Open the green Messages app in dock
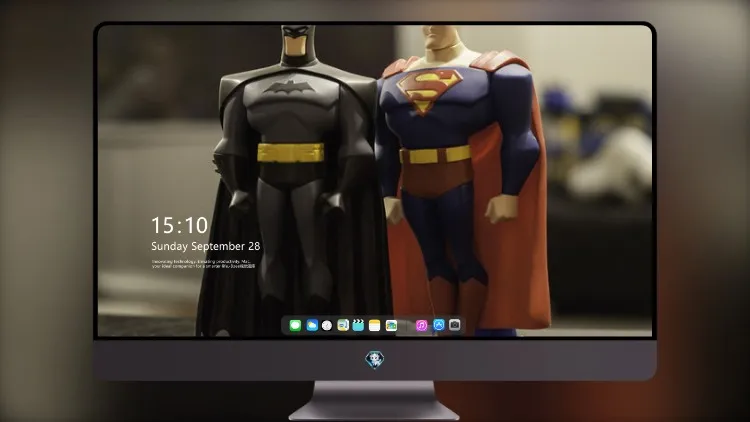750x422 pixels. [295, 325]
